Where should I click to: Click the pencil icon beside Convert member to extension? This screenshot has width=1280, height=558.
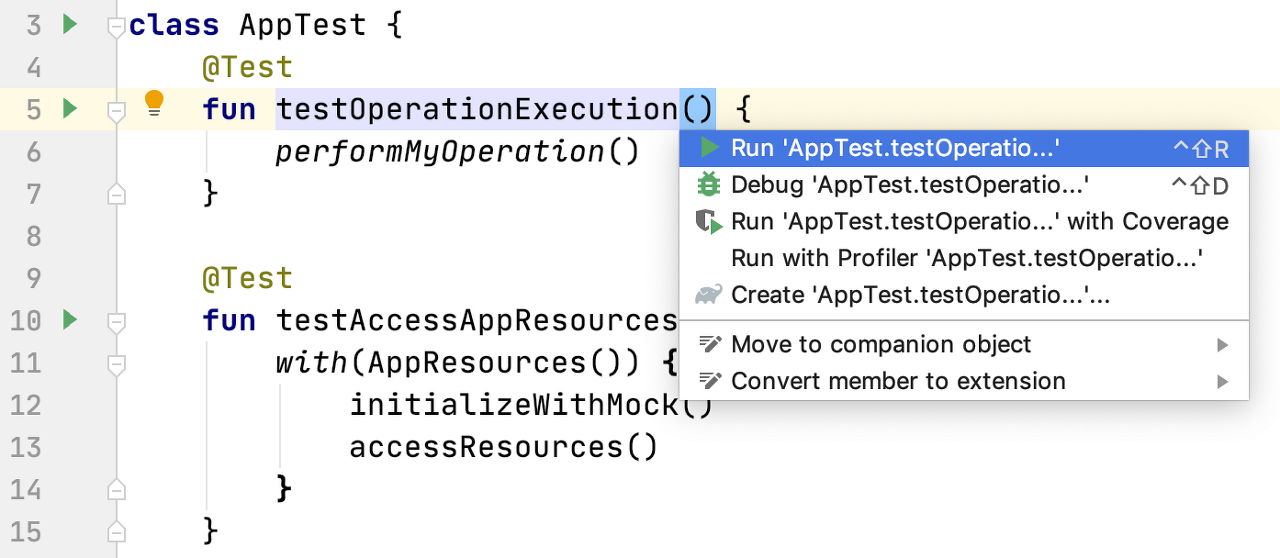click(709, 381)
